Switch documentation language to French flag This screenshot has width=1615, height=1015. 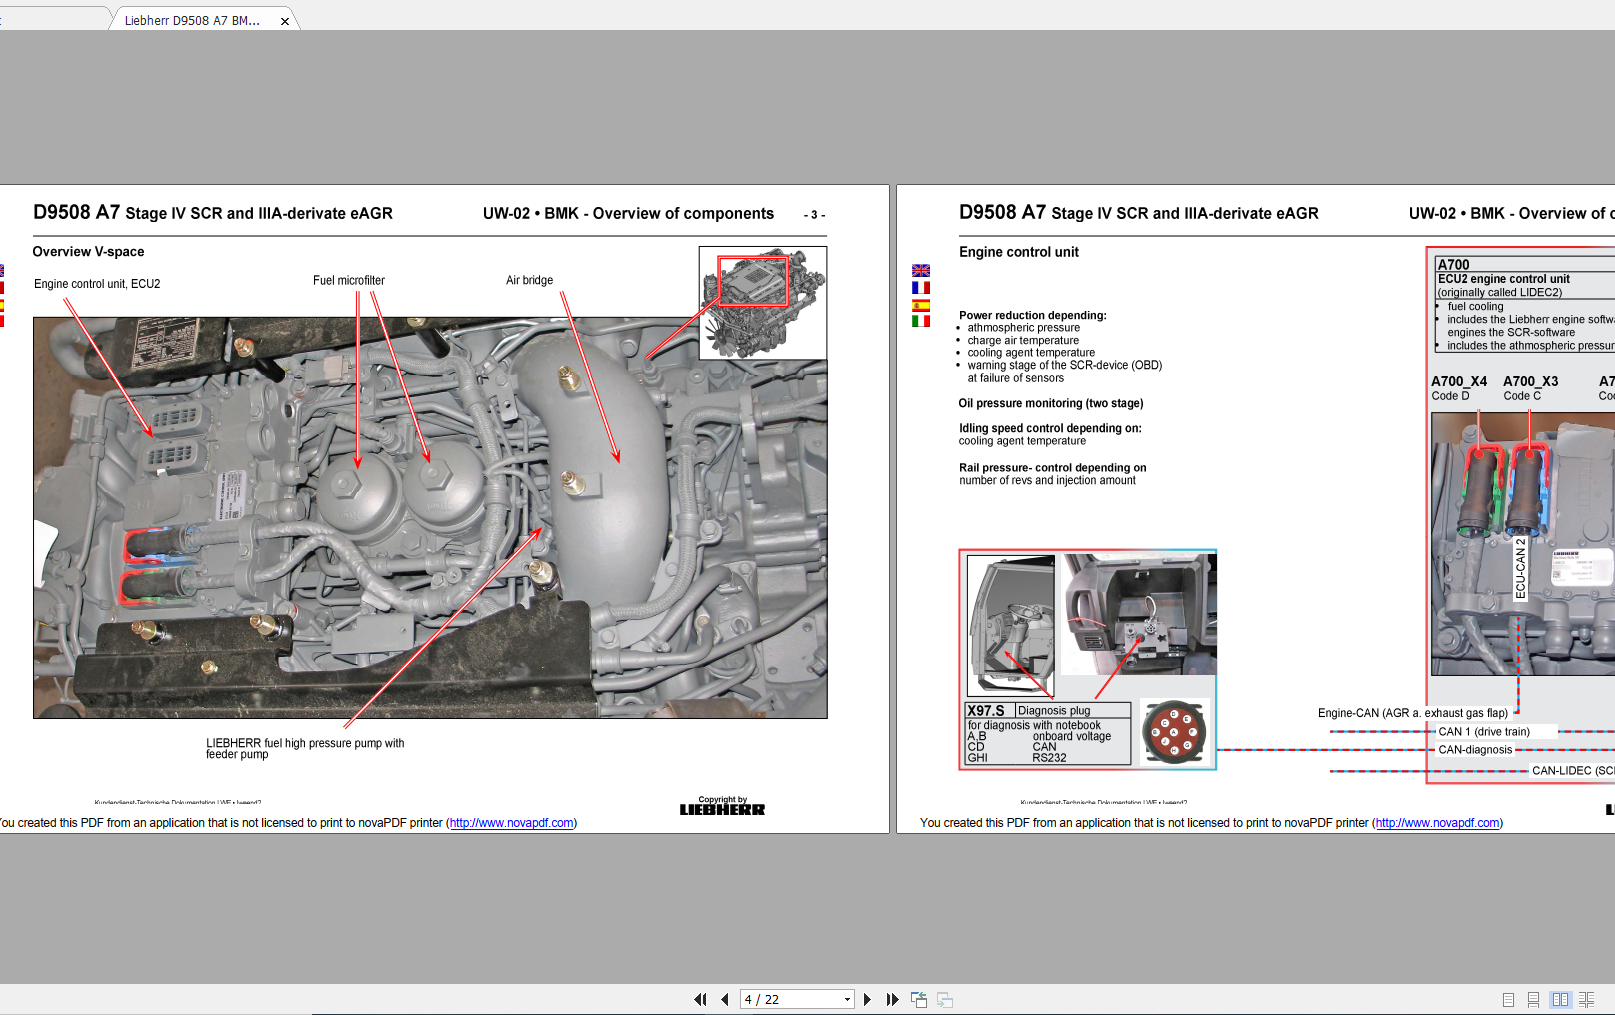tap(921, 287)
